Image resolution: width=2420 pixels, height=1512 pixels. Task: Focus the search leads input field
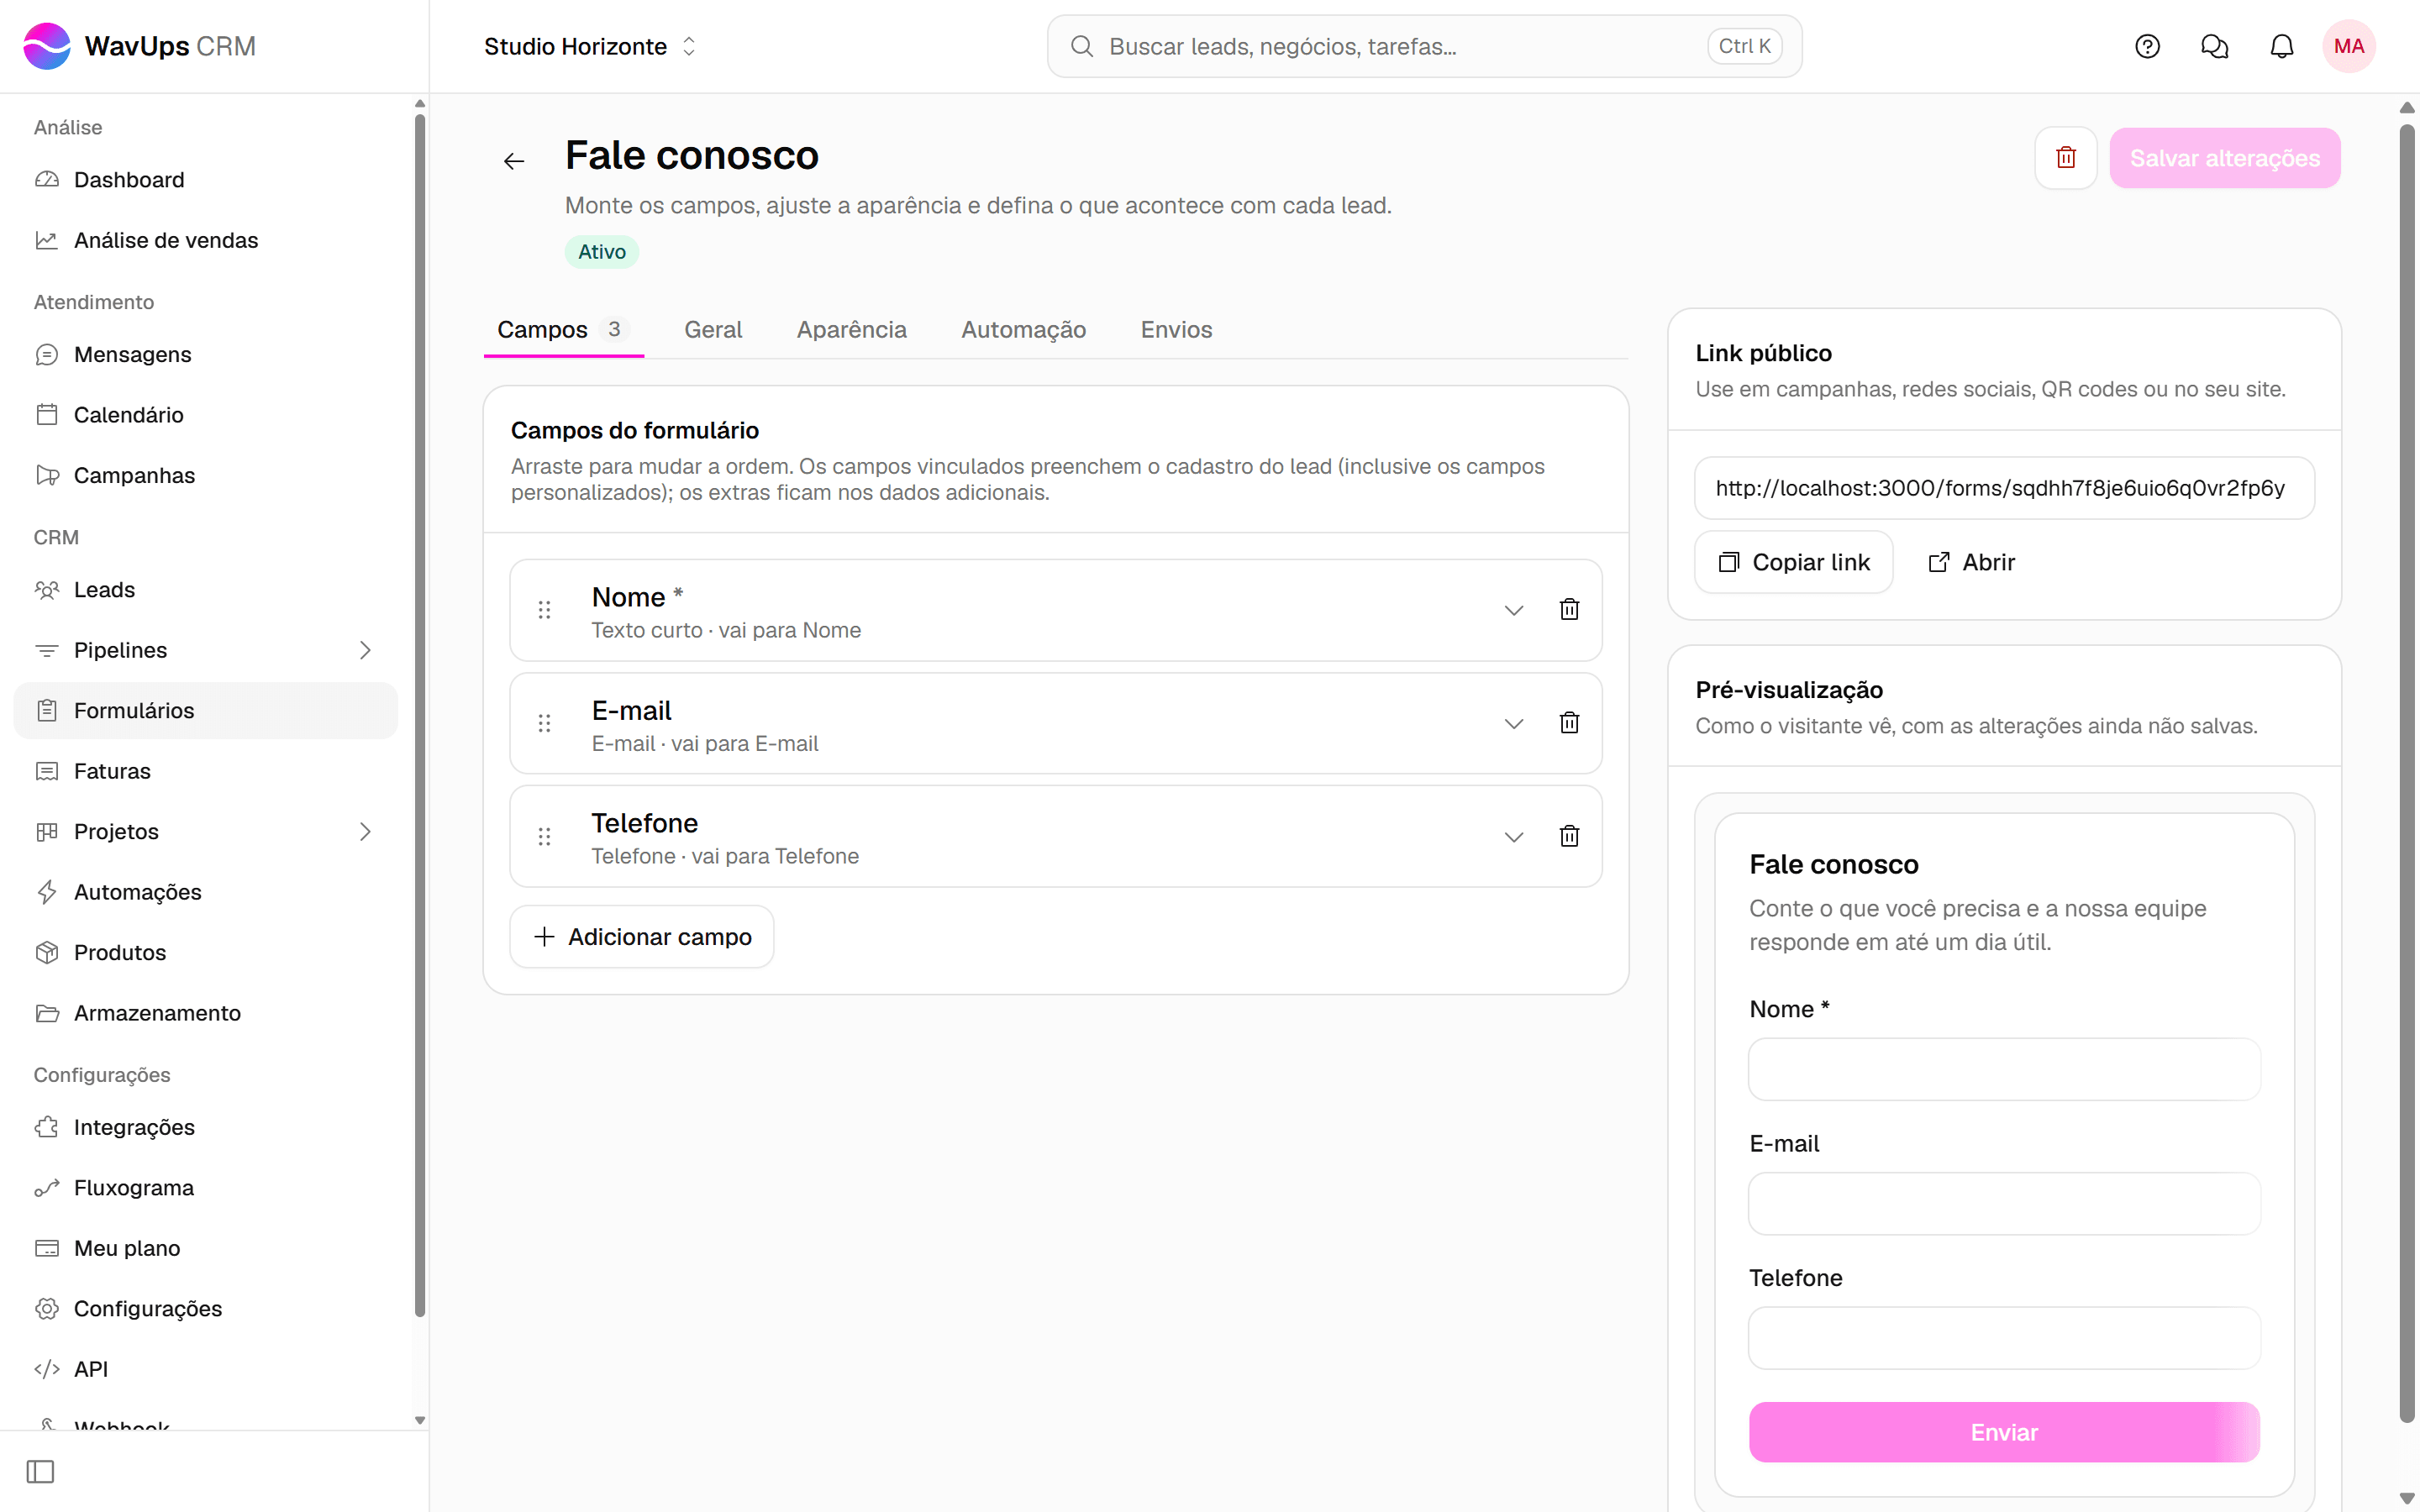pos(1424,46)
